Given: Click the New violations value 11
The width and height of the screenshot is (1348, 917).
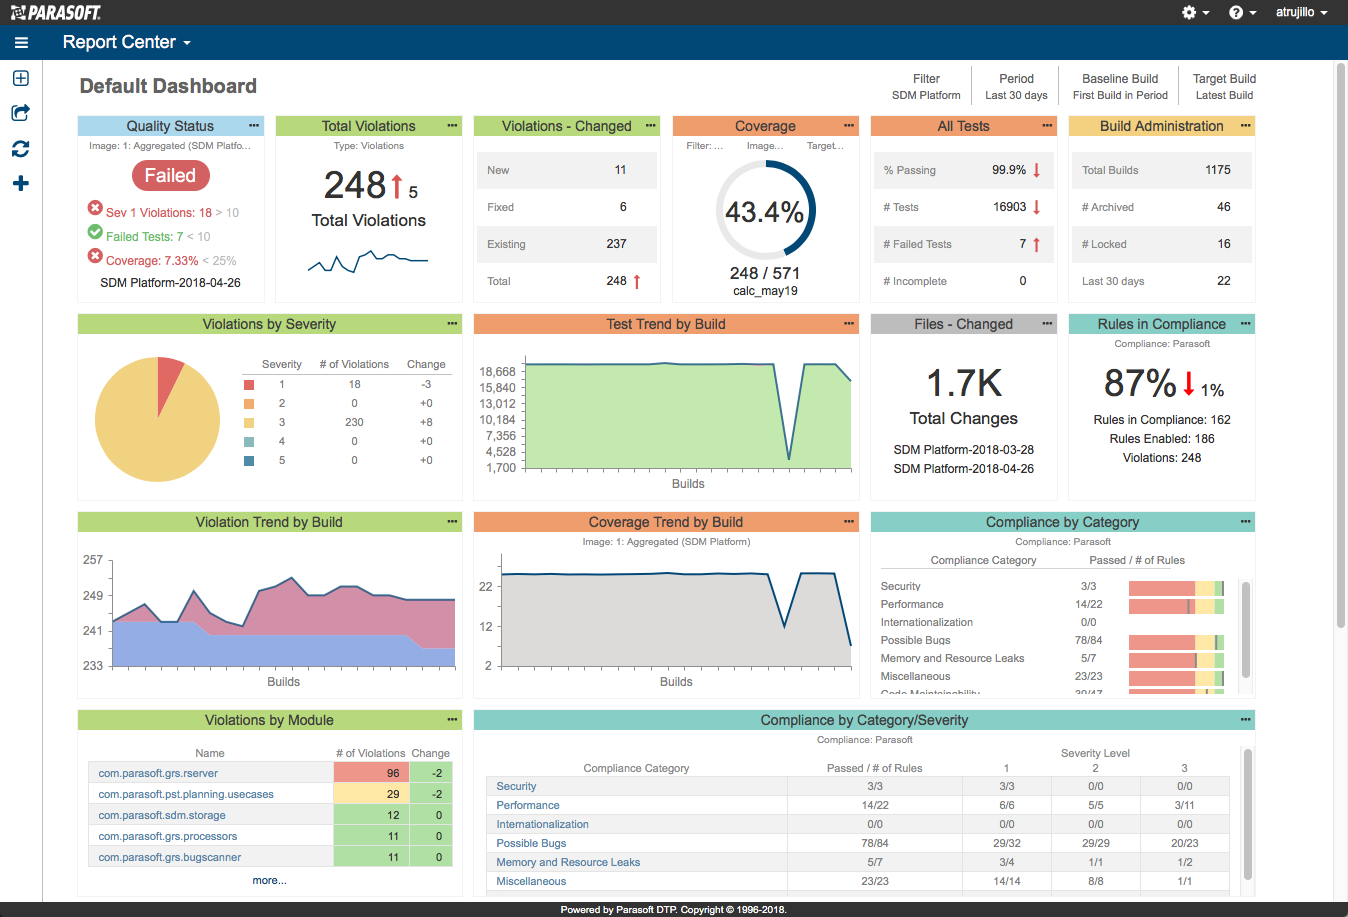Looking at the screenshot, I should coord(620,170).
